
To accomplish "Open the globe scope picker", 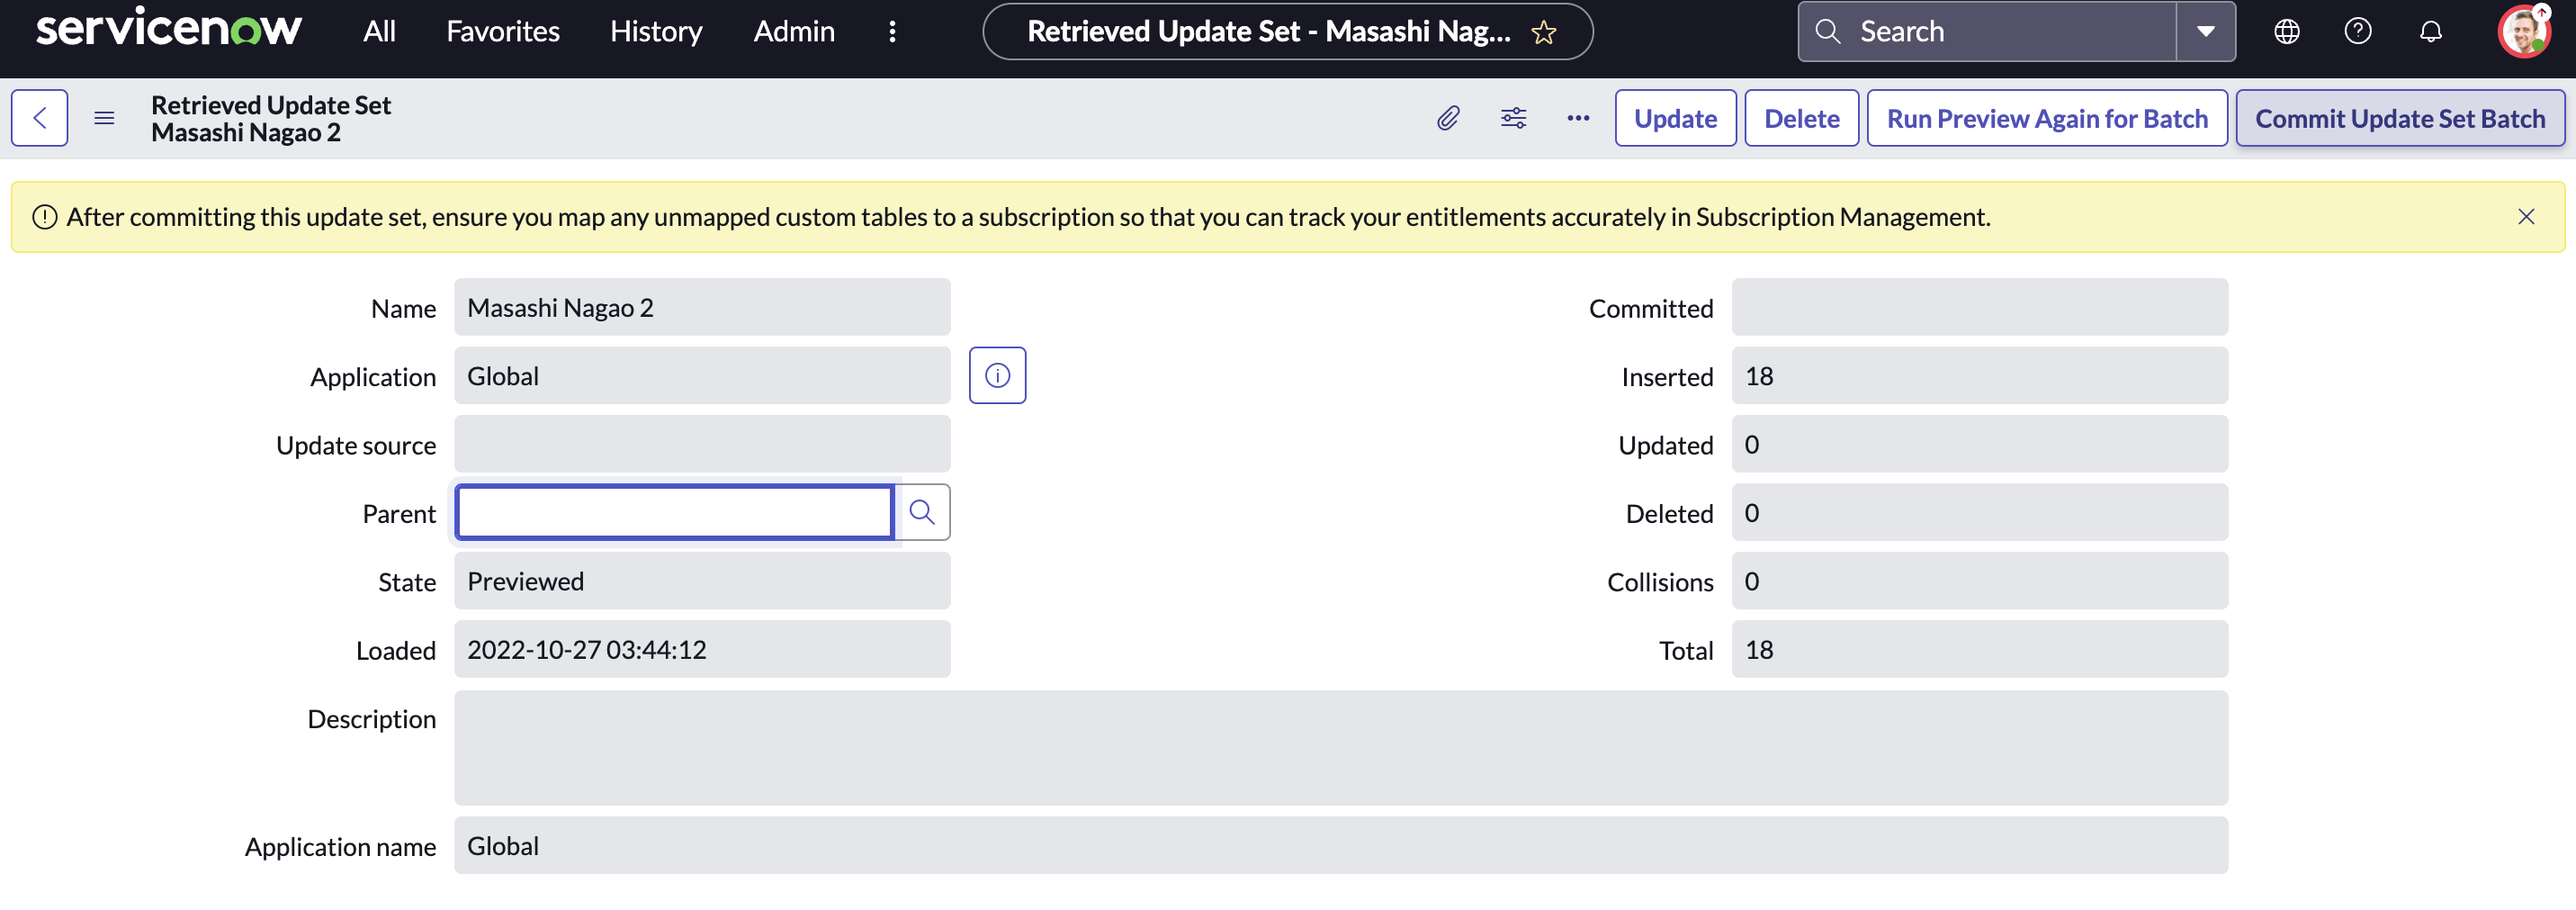I will coord(2287,32).
